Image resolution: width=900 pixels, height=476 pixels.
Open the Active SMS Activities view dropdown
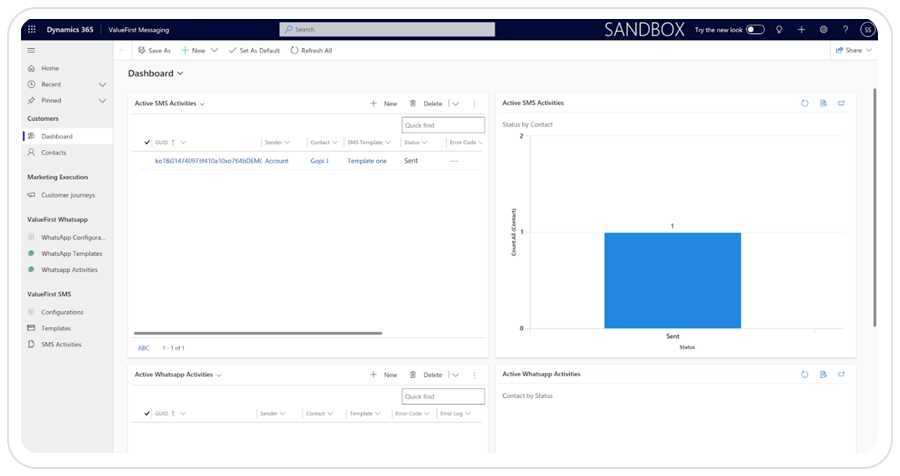coord(202,104)
